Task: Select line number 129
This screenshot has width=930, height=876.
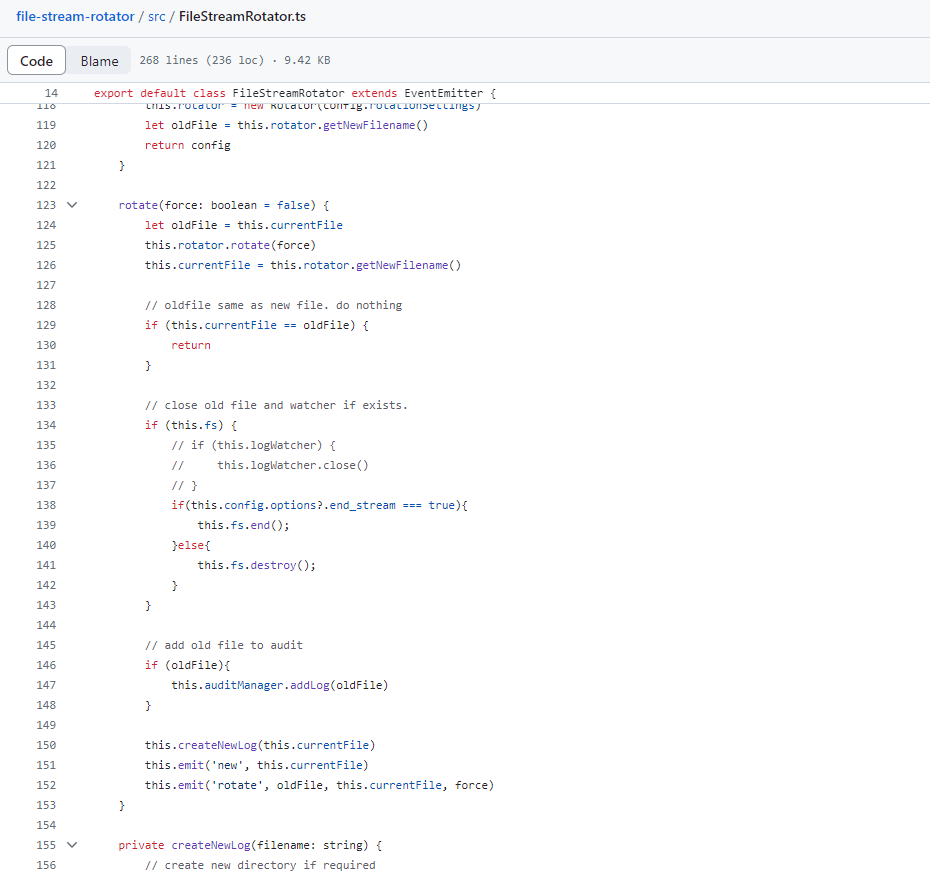Action: (x=45, y=325)
